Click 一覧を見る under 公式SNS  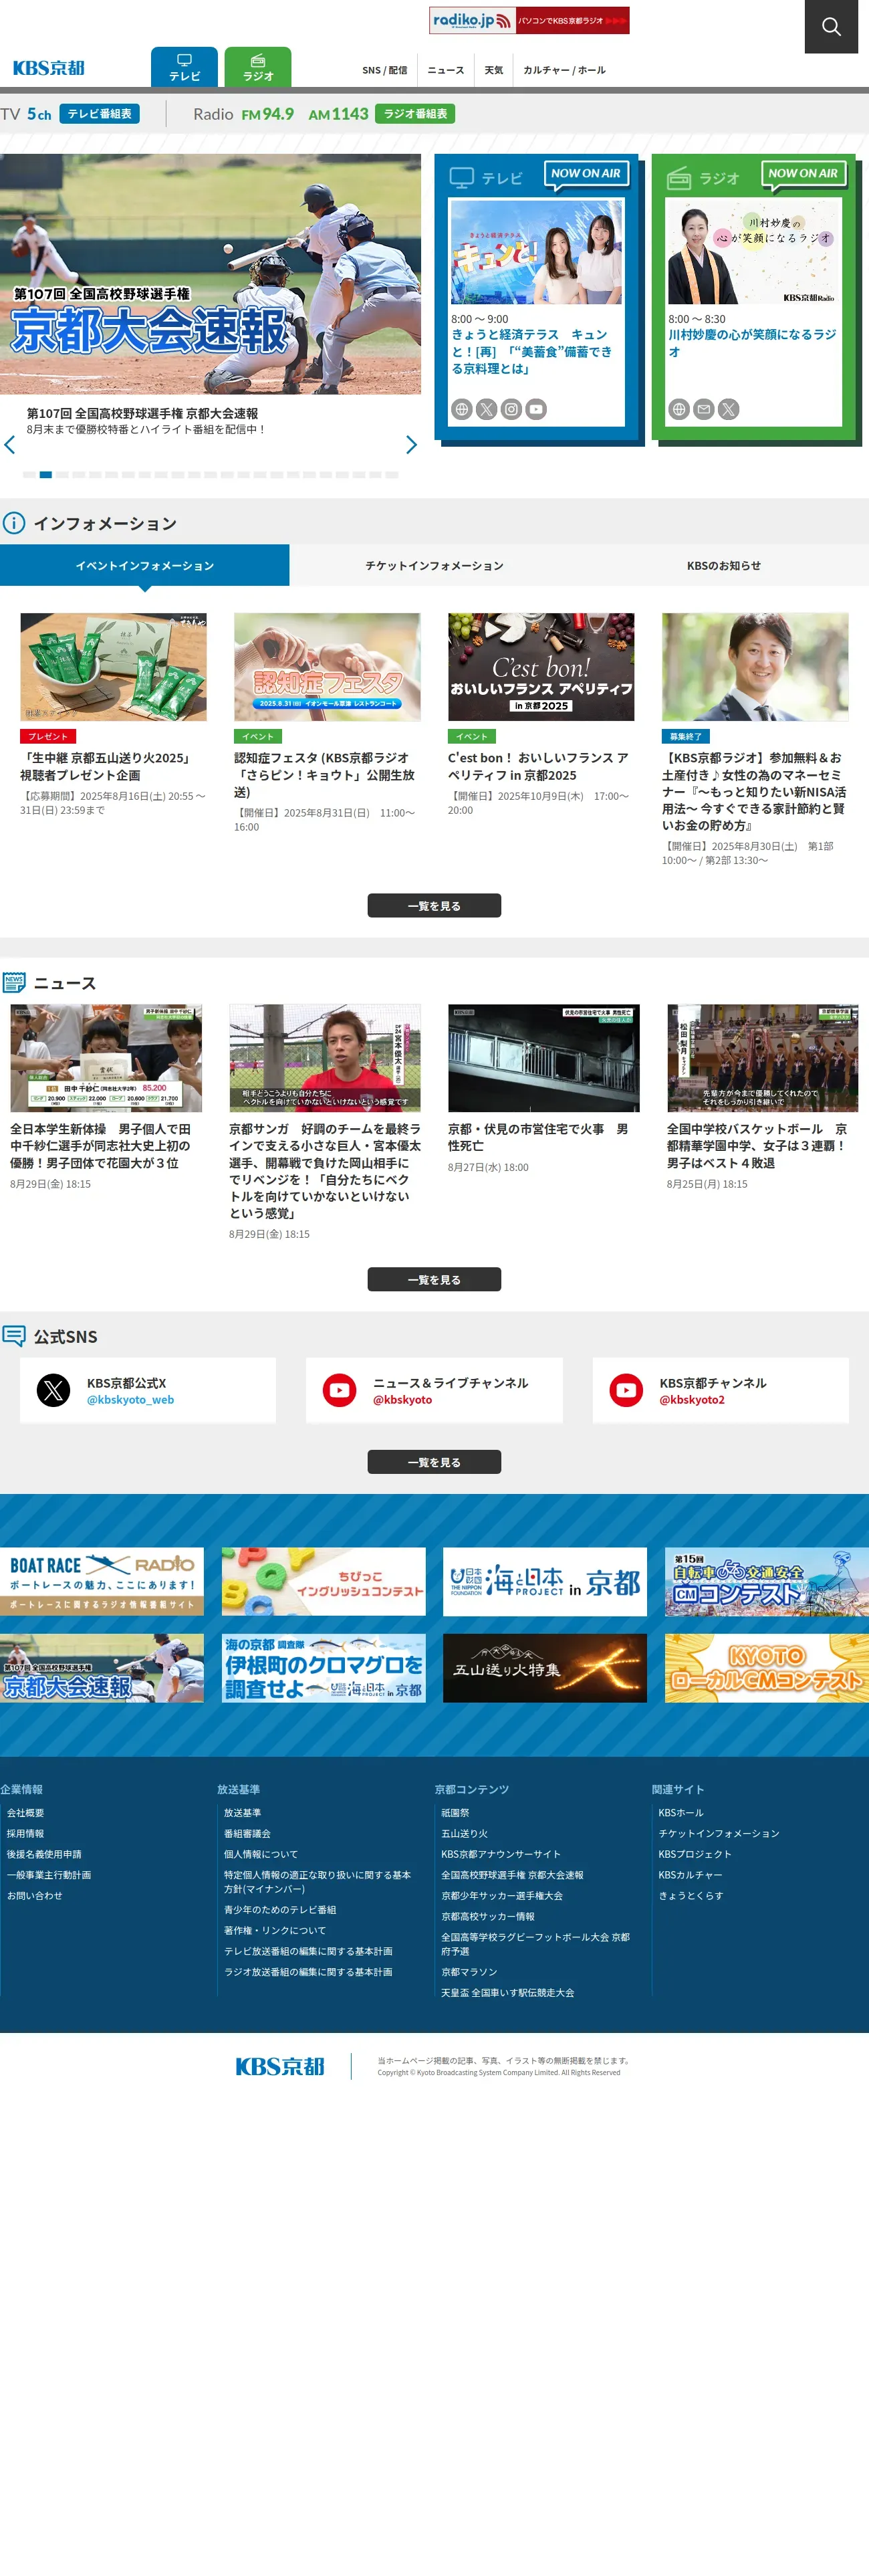tap(434, 1462)
